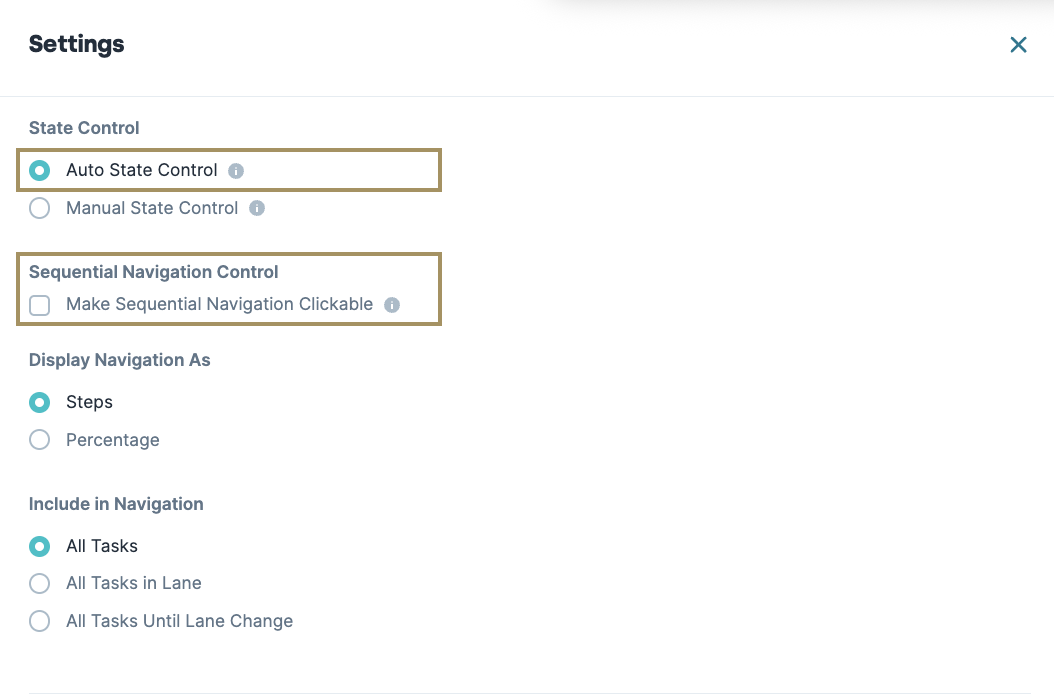Enable Make Sequential Navigation Clickable
Viewport: 1054px width, 694px height.
pyautogui.click(x=39, y=305)
